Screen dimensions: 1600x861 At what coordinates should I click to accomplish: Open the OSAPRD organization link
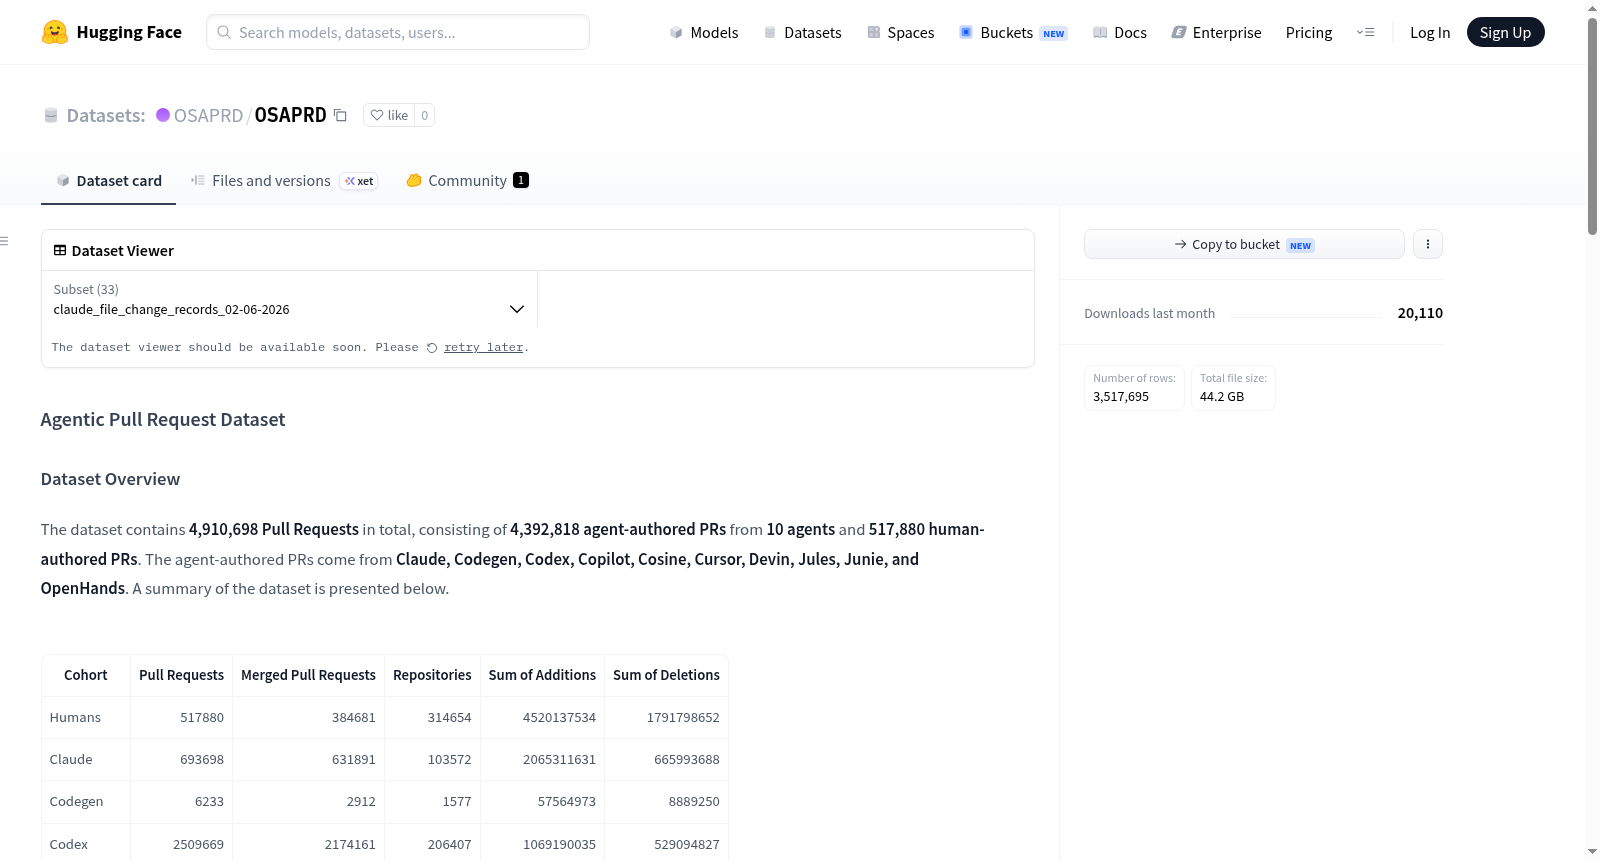tap(208, 115)
